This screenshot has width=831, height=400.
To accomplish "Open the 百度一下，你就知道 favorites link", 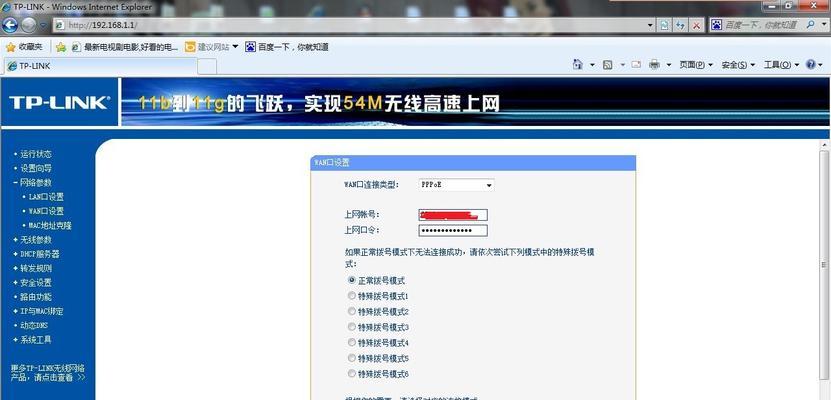I will (x=287, y=47).
